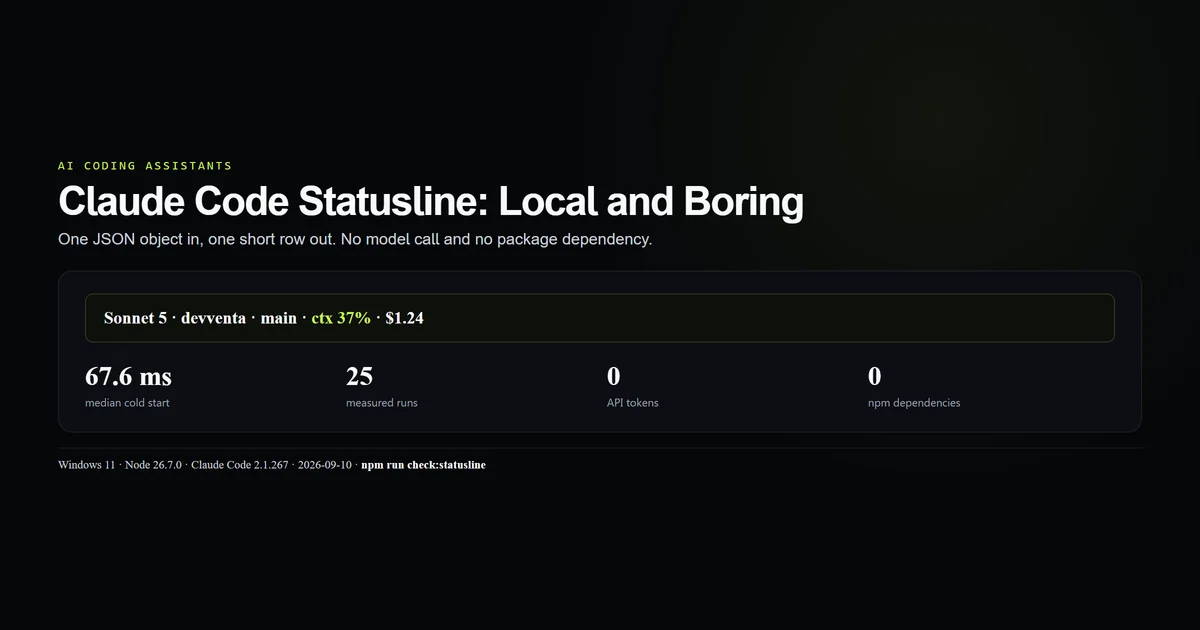
Task: Click 'Claude Code 2.1.267' in the footer
Action: point(239,465)
